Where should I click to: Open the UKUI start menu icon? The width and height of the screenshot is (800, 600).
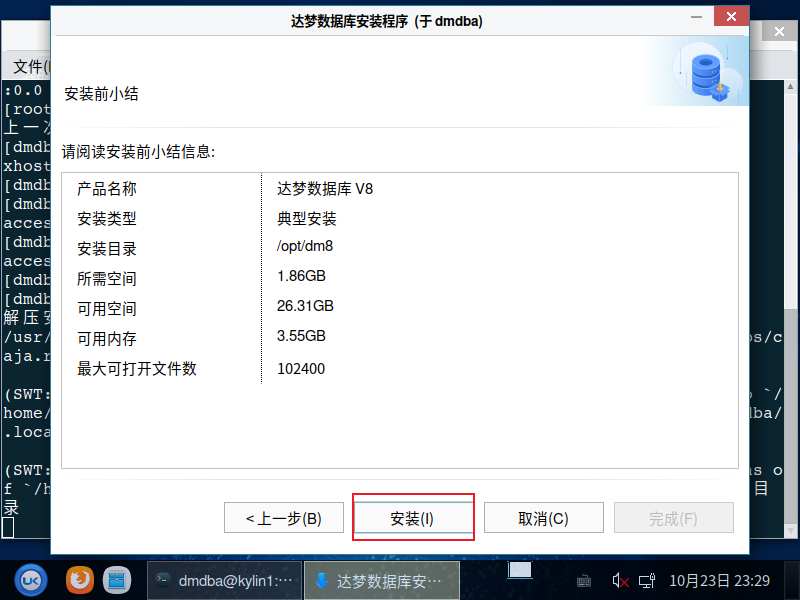click(31, 581)
